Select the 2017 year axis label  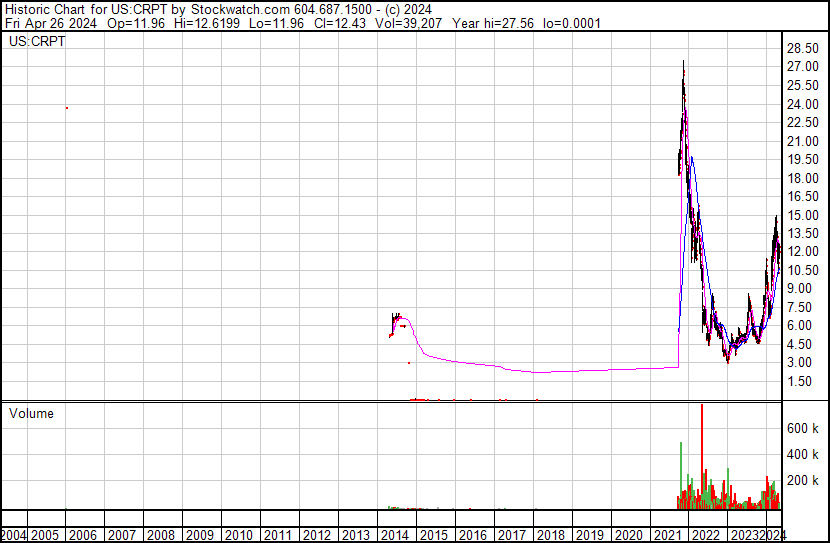tap(512, 535)
